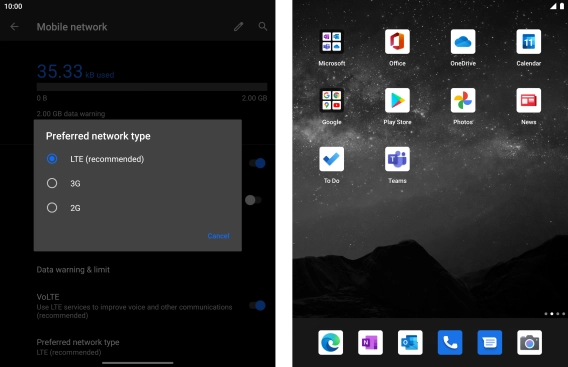Open OneDrive from home screen
The image size is (568, 367).
click(x=463, y=42)
